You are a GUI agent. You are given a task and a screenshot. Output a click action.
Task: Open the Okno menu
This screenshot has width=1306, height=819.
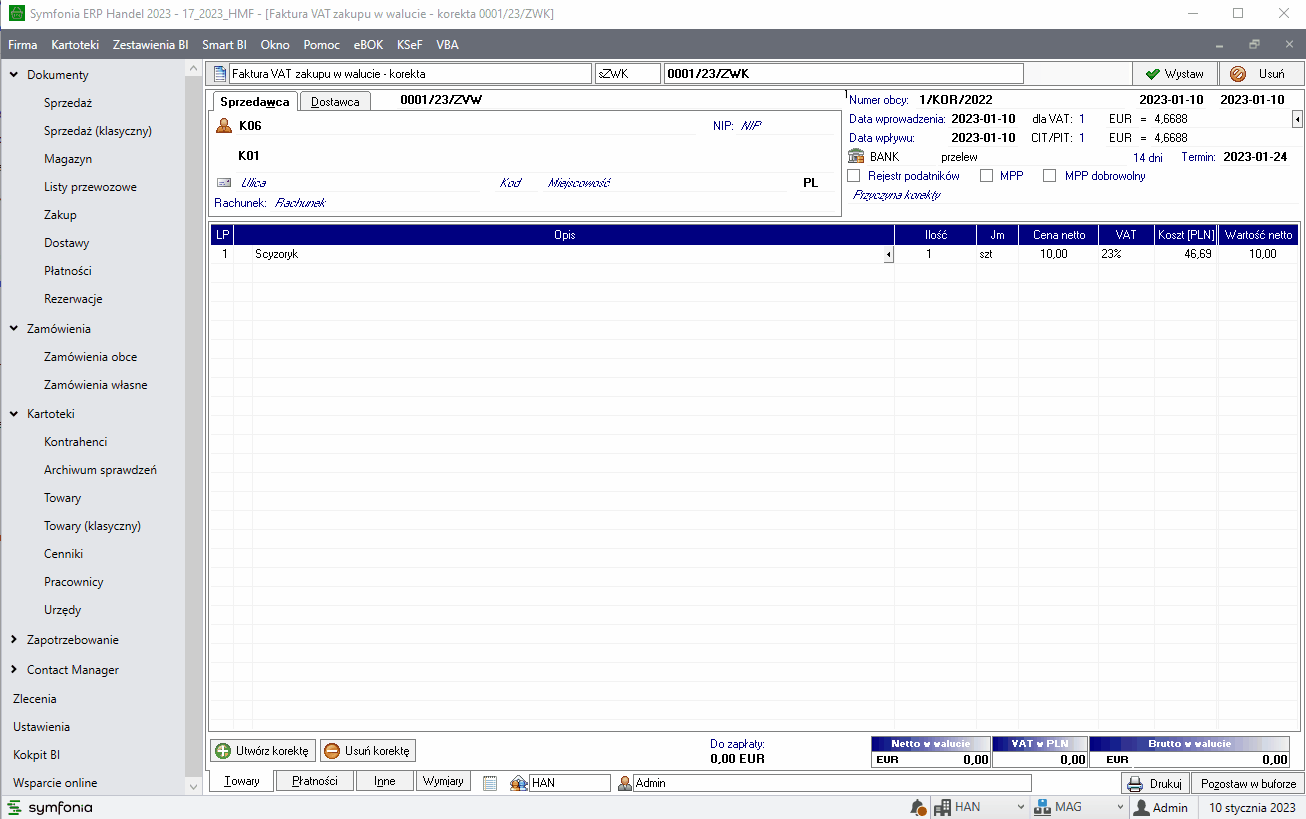click(x=275, y=45)
